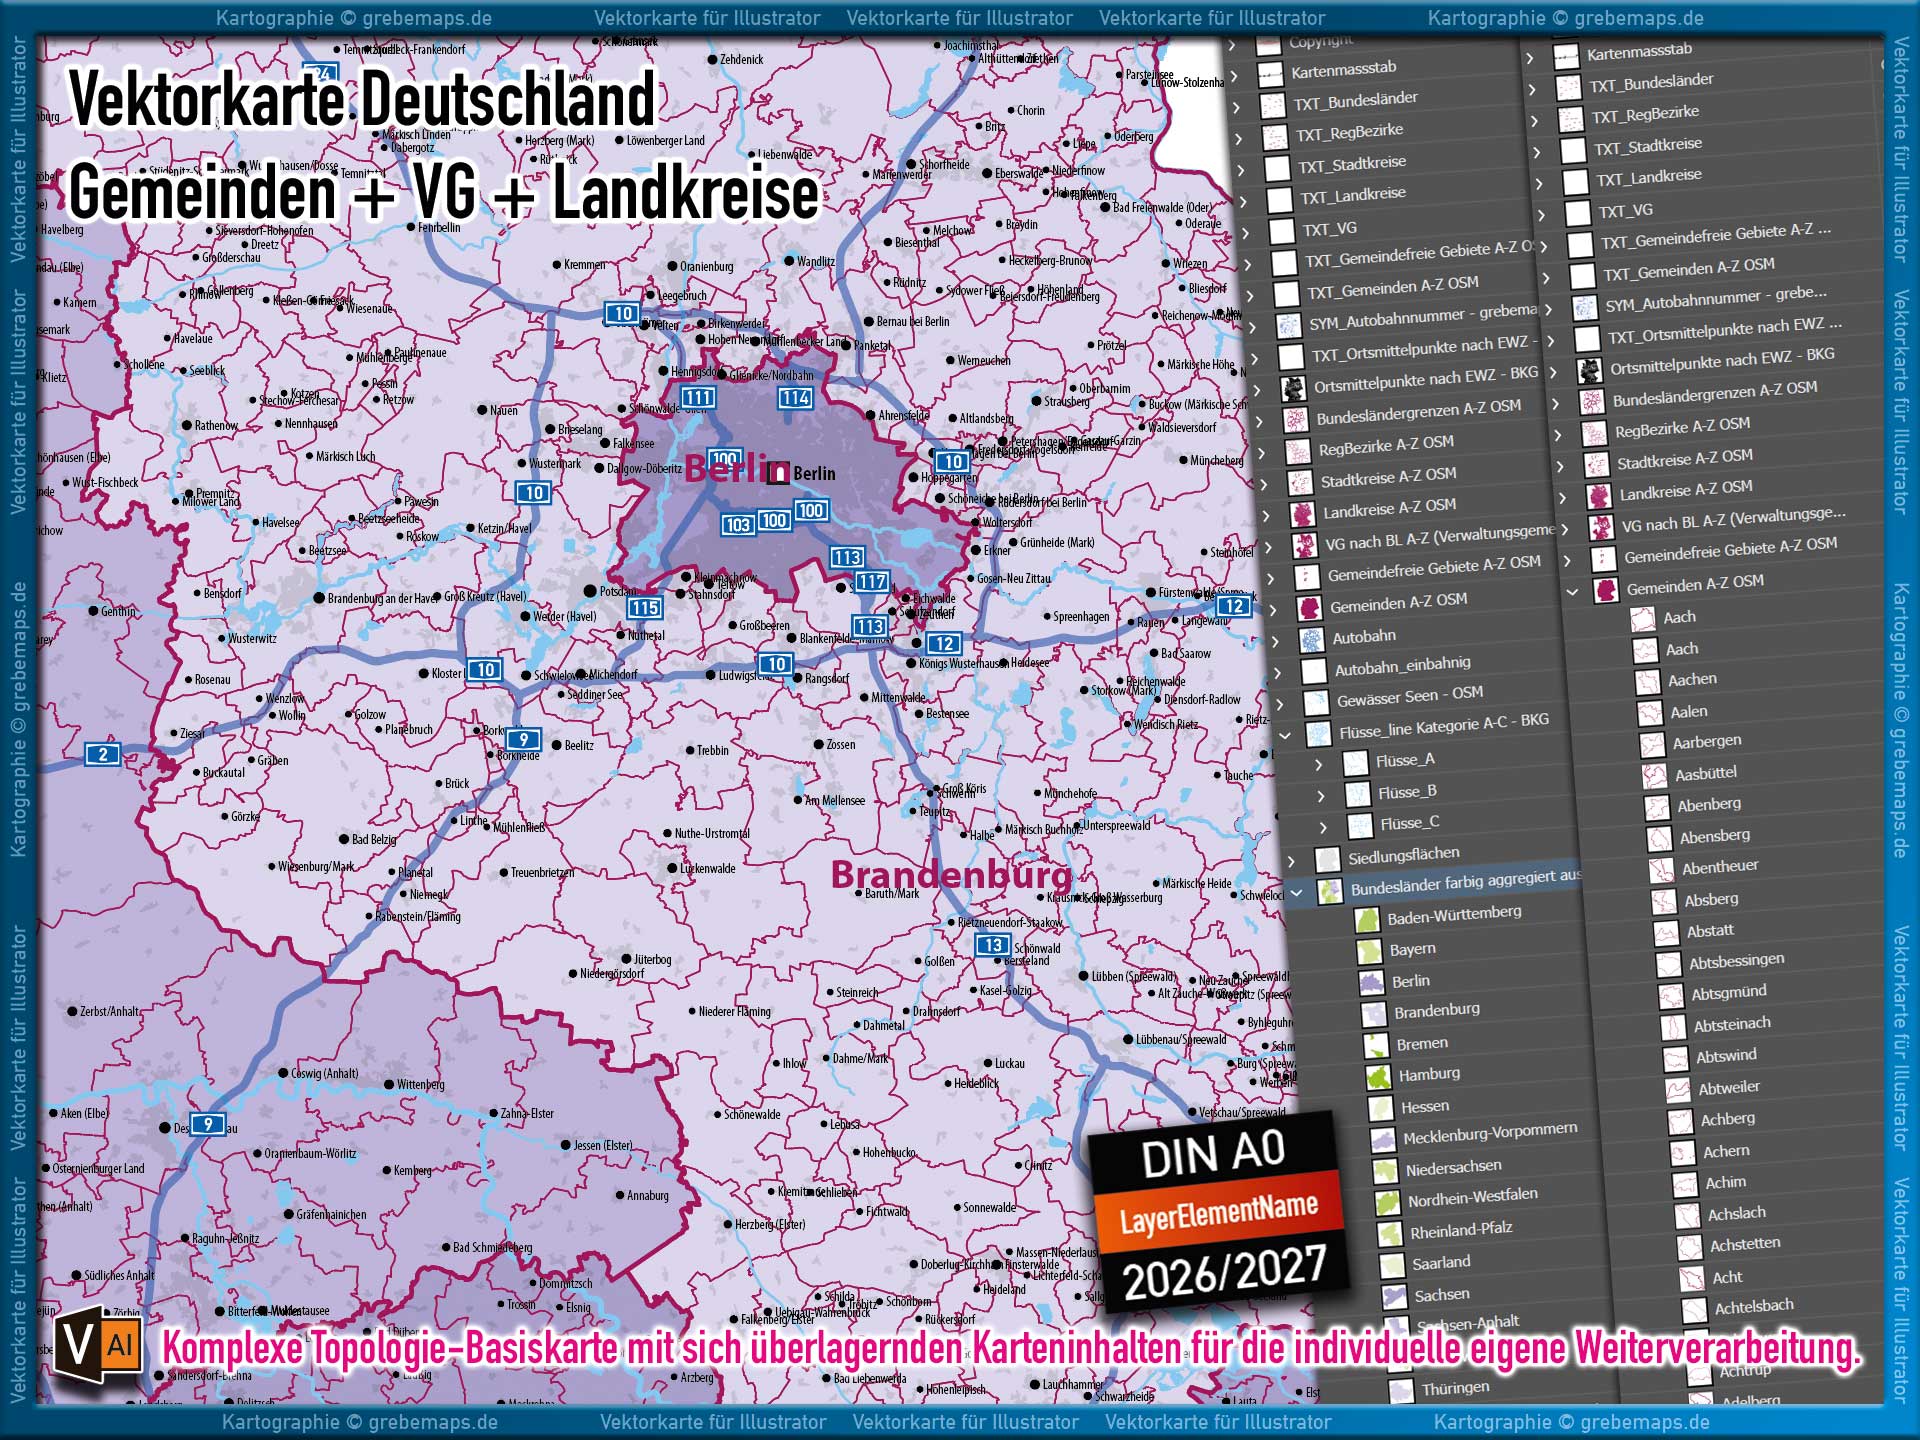Click the Gewässer Seen - OSM thumbnail

click(x=1316, y=703)
